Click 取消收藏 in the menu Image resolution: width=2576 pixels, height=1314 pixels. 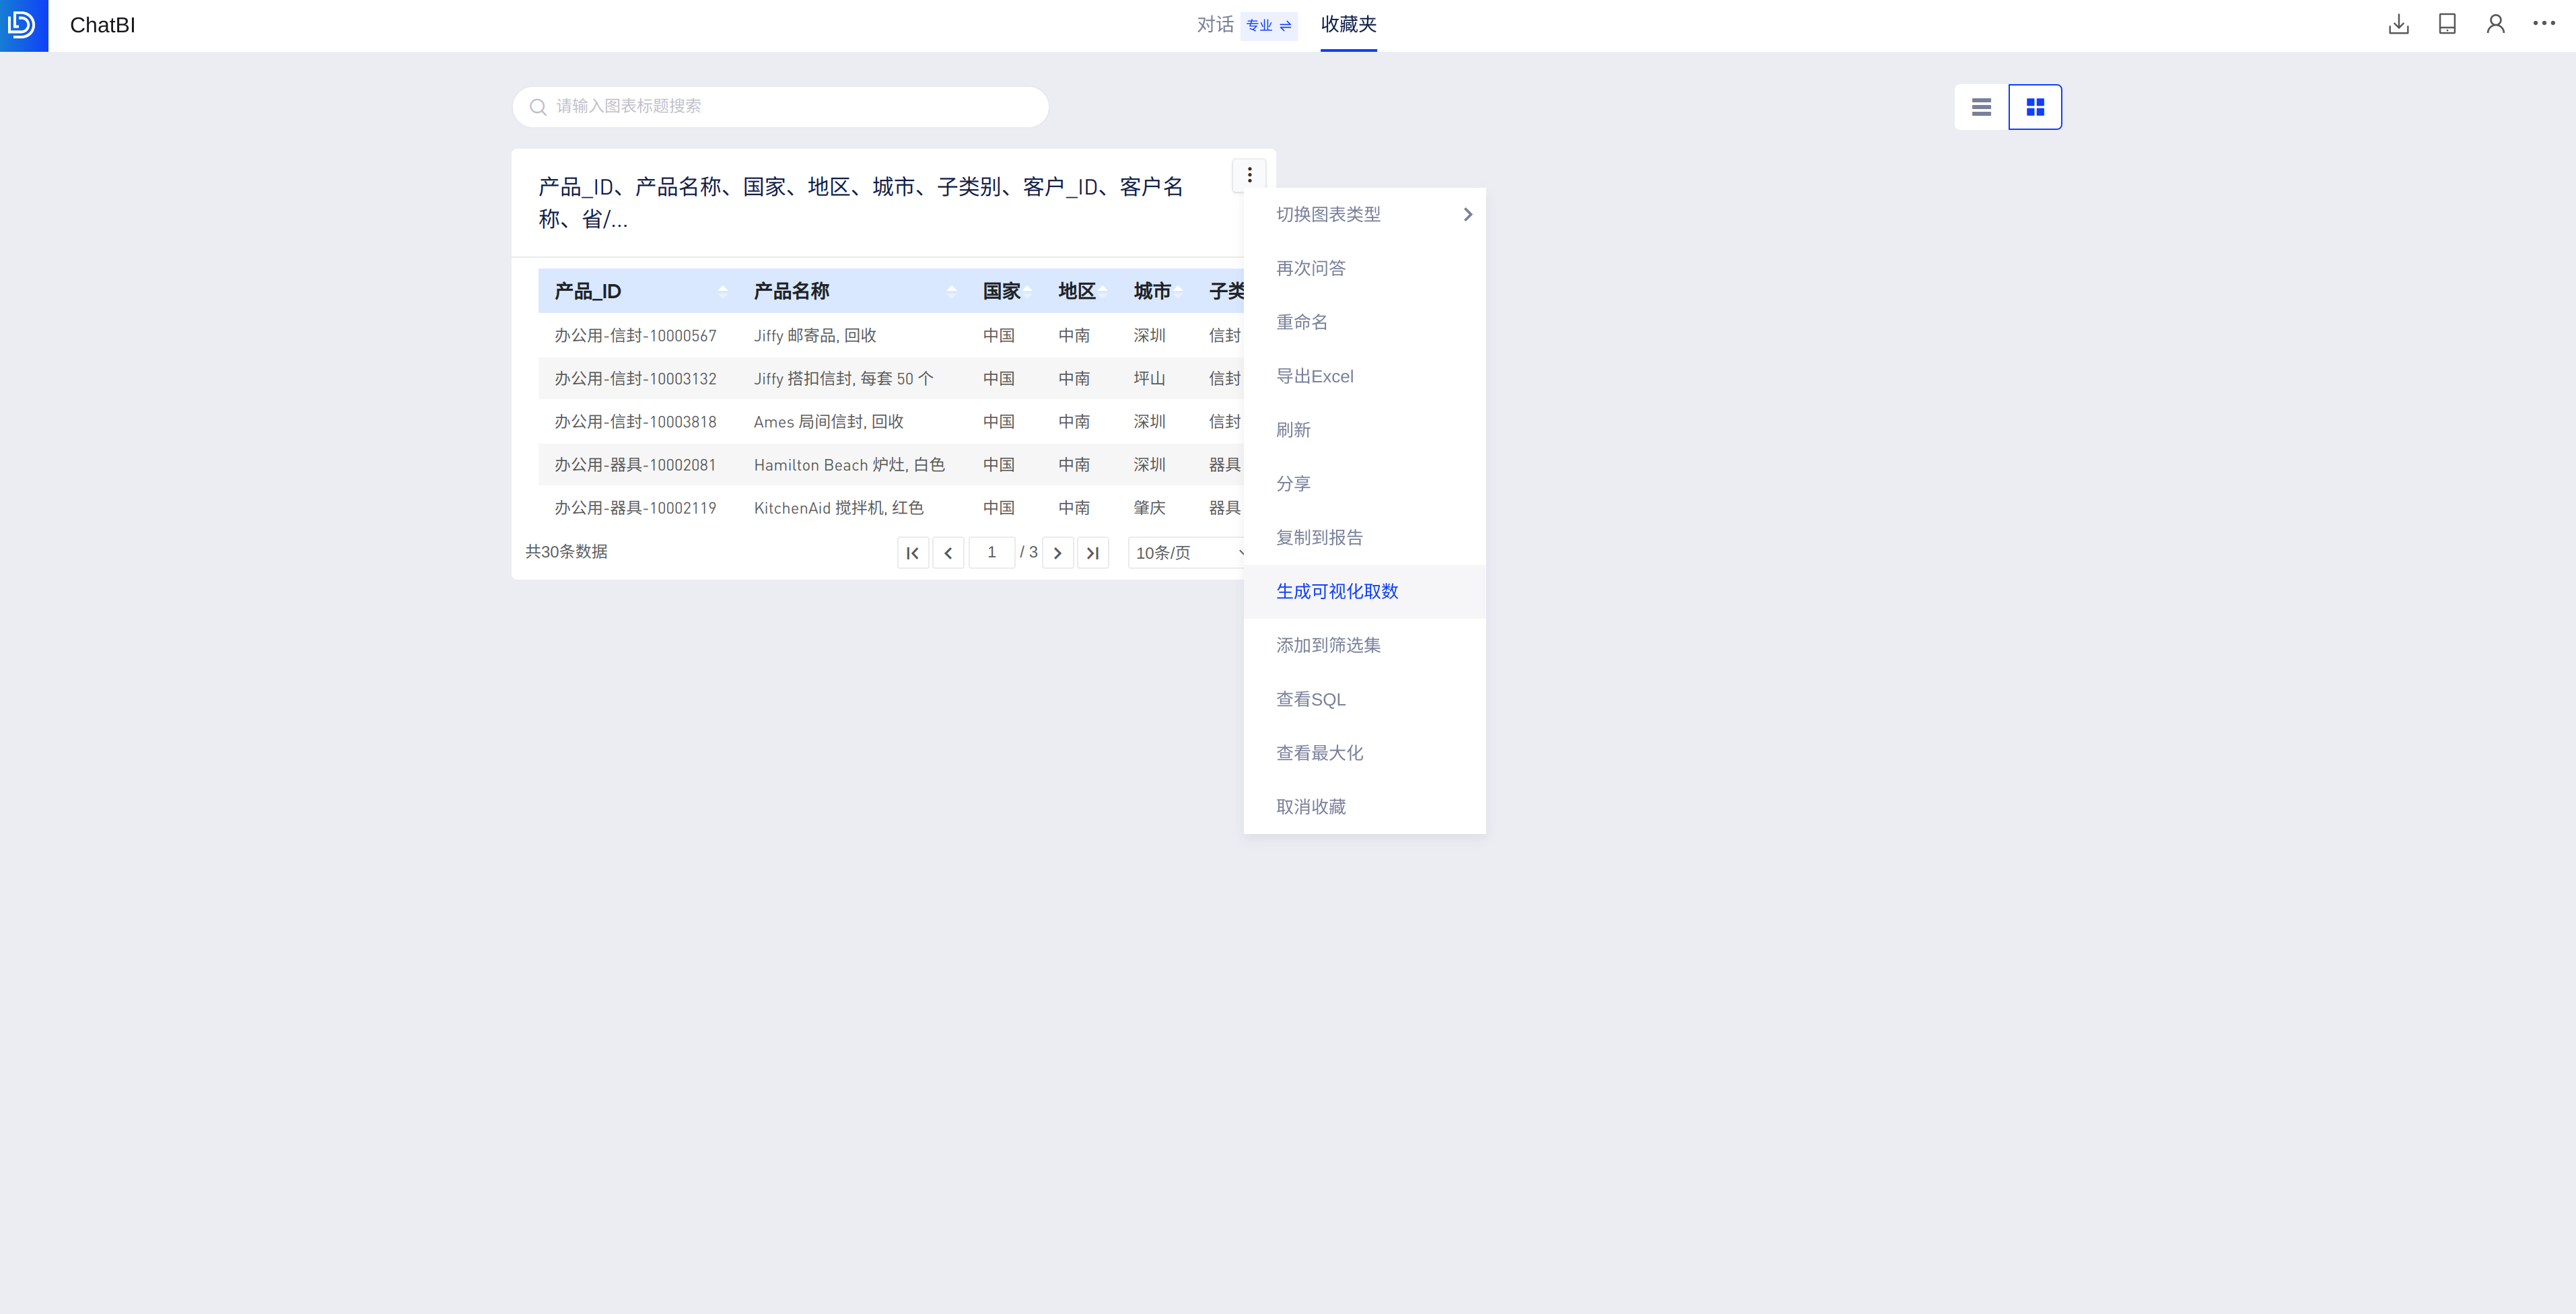1310,807
